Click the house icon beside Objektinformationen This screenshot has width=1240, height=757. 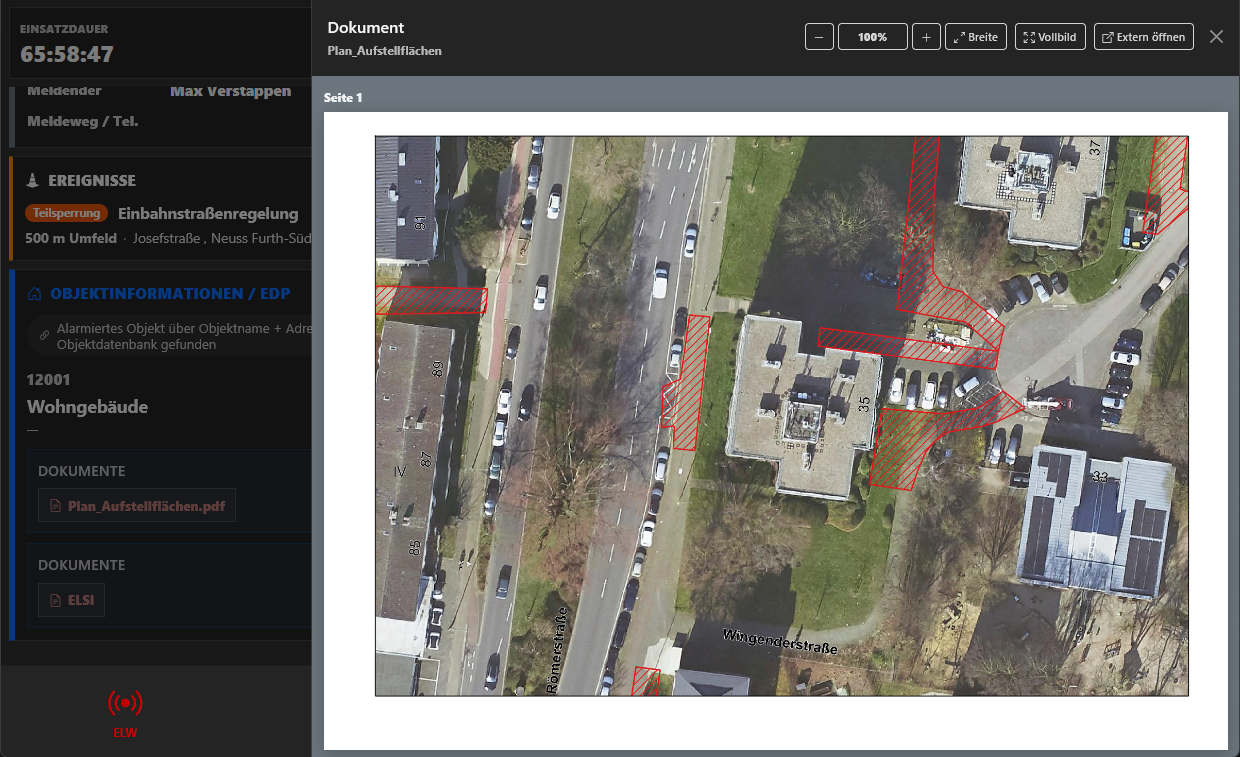[x=35, y=294]
